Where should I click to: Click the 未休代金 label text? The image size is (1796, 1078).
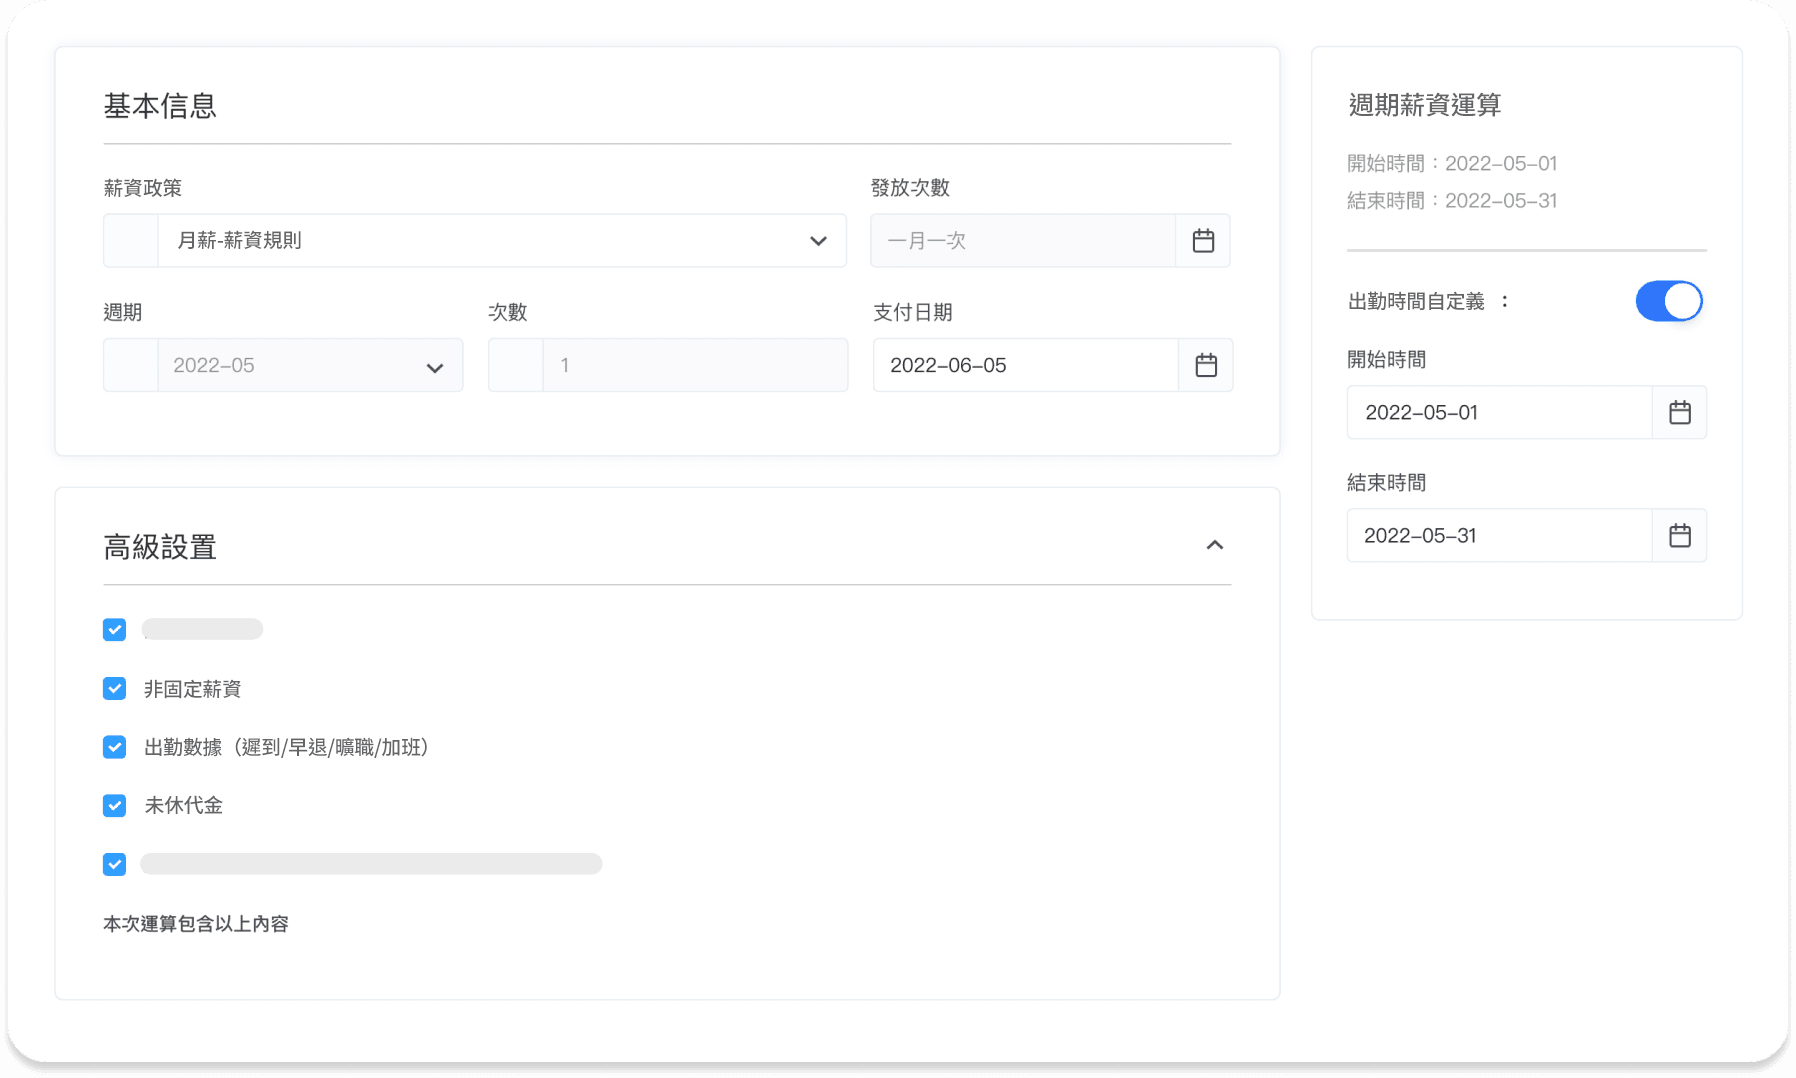183,805
